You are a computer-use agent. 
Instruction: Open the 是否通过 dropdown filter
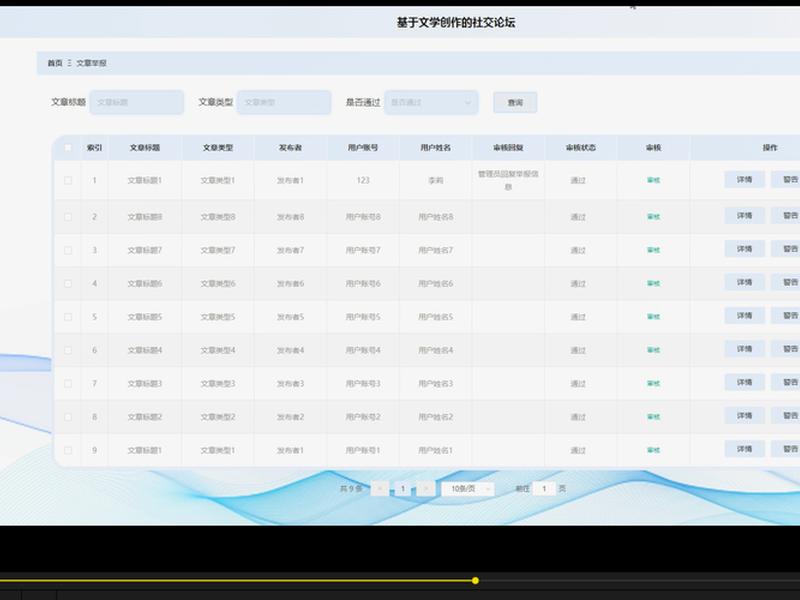431,103
